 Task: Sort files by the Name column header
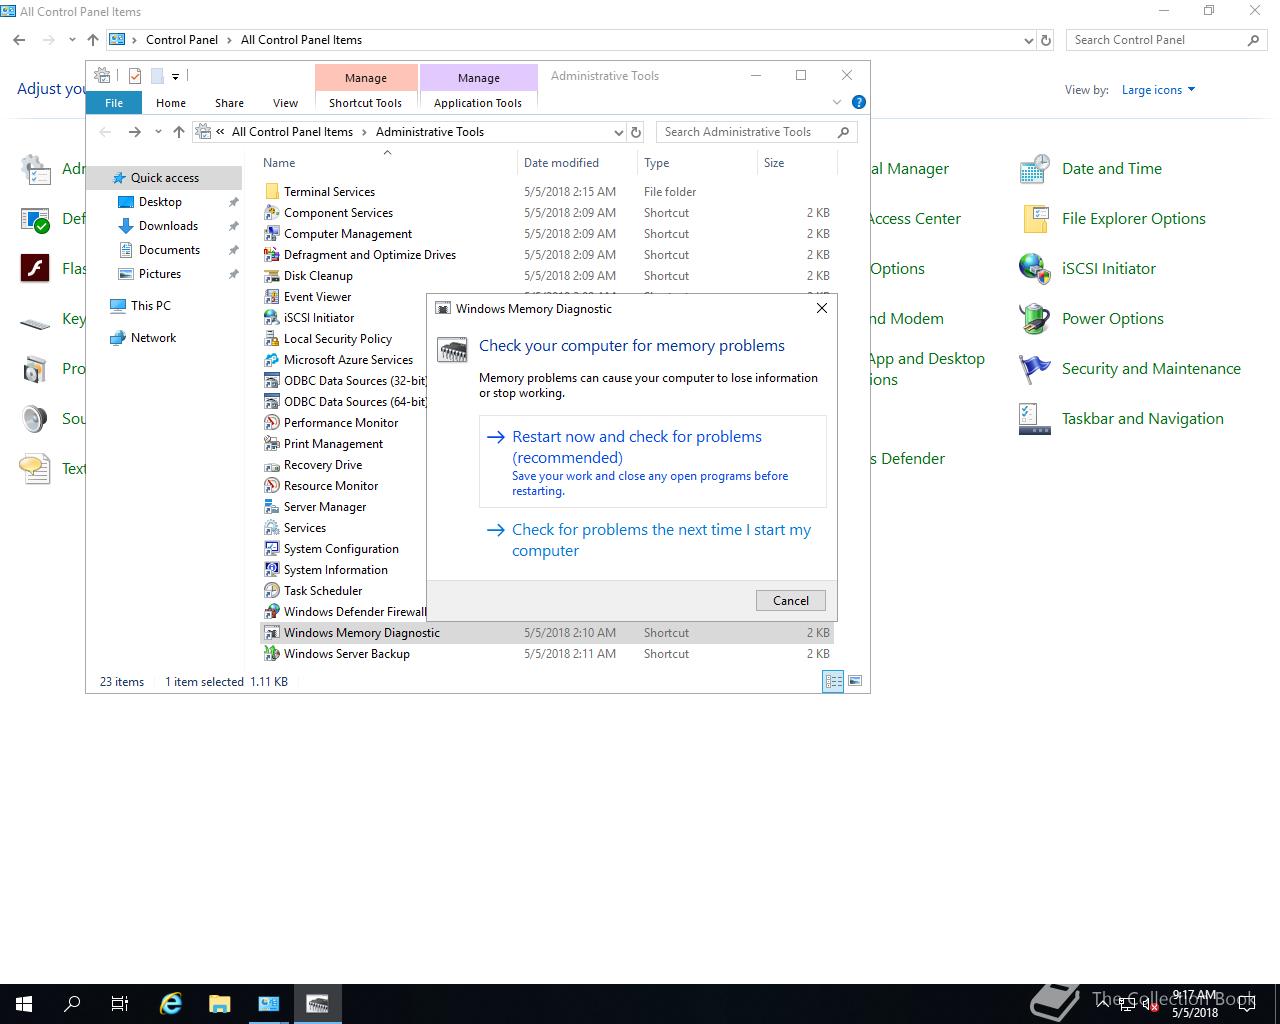(x=387, y=163)
